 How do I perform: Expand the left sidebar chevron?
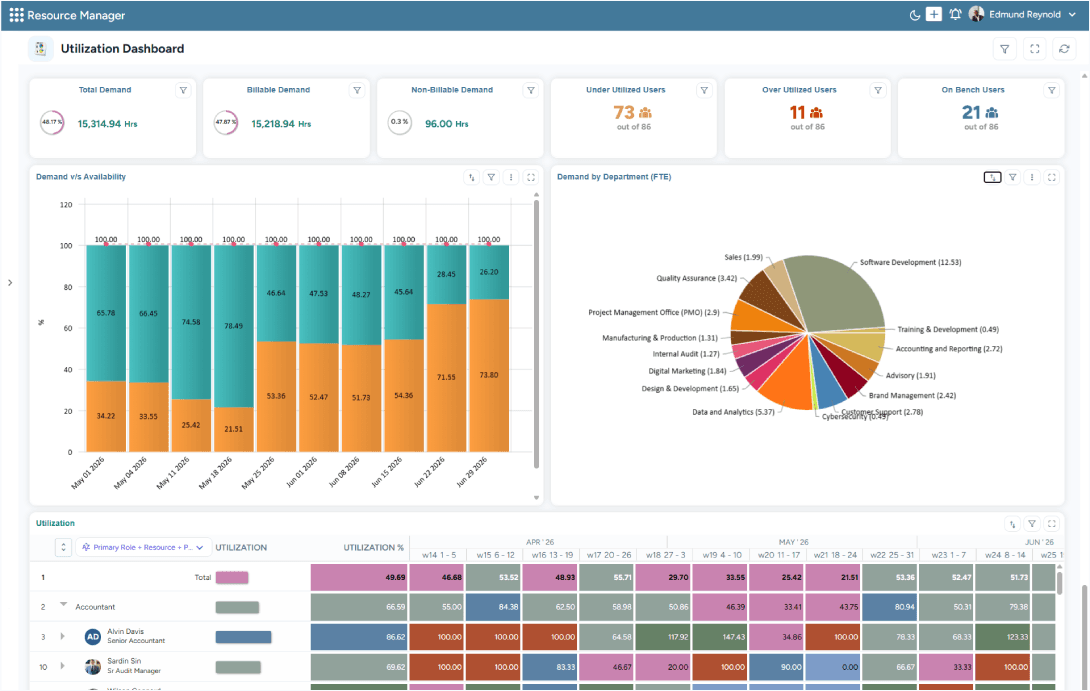point(10,283)
